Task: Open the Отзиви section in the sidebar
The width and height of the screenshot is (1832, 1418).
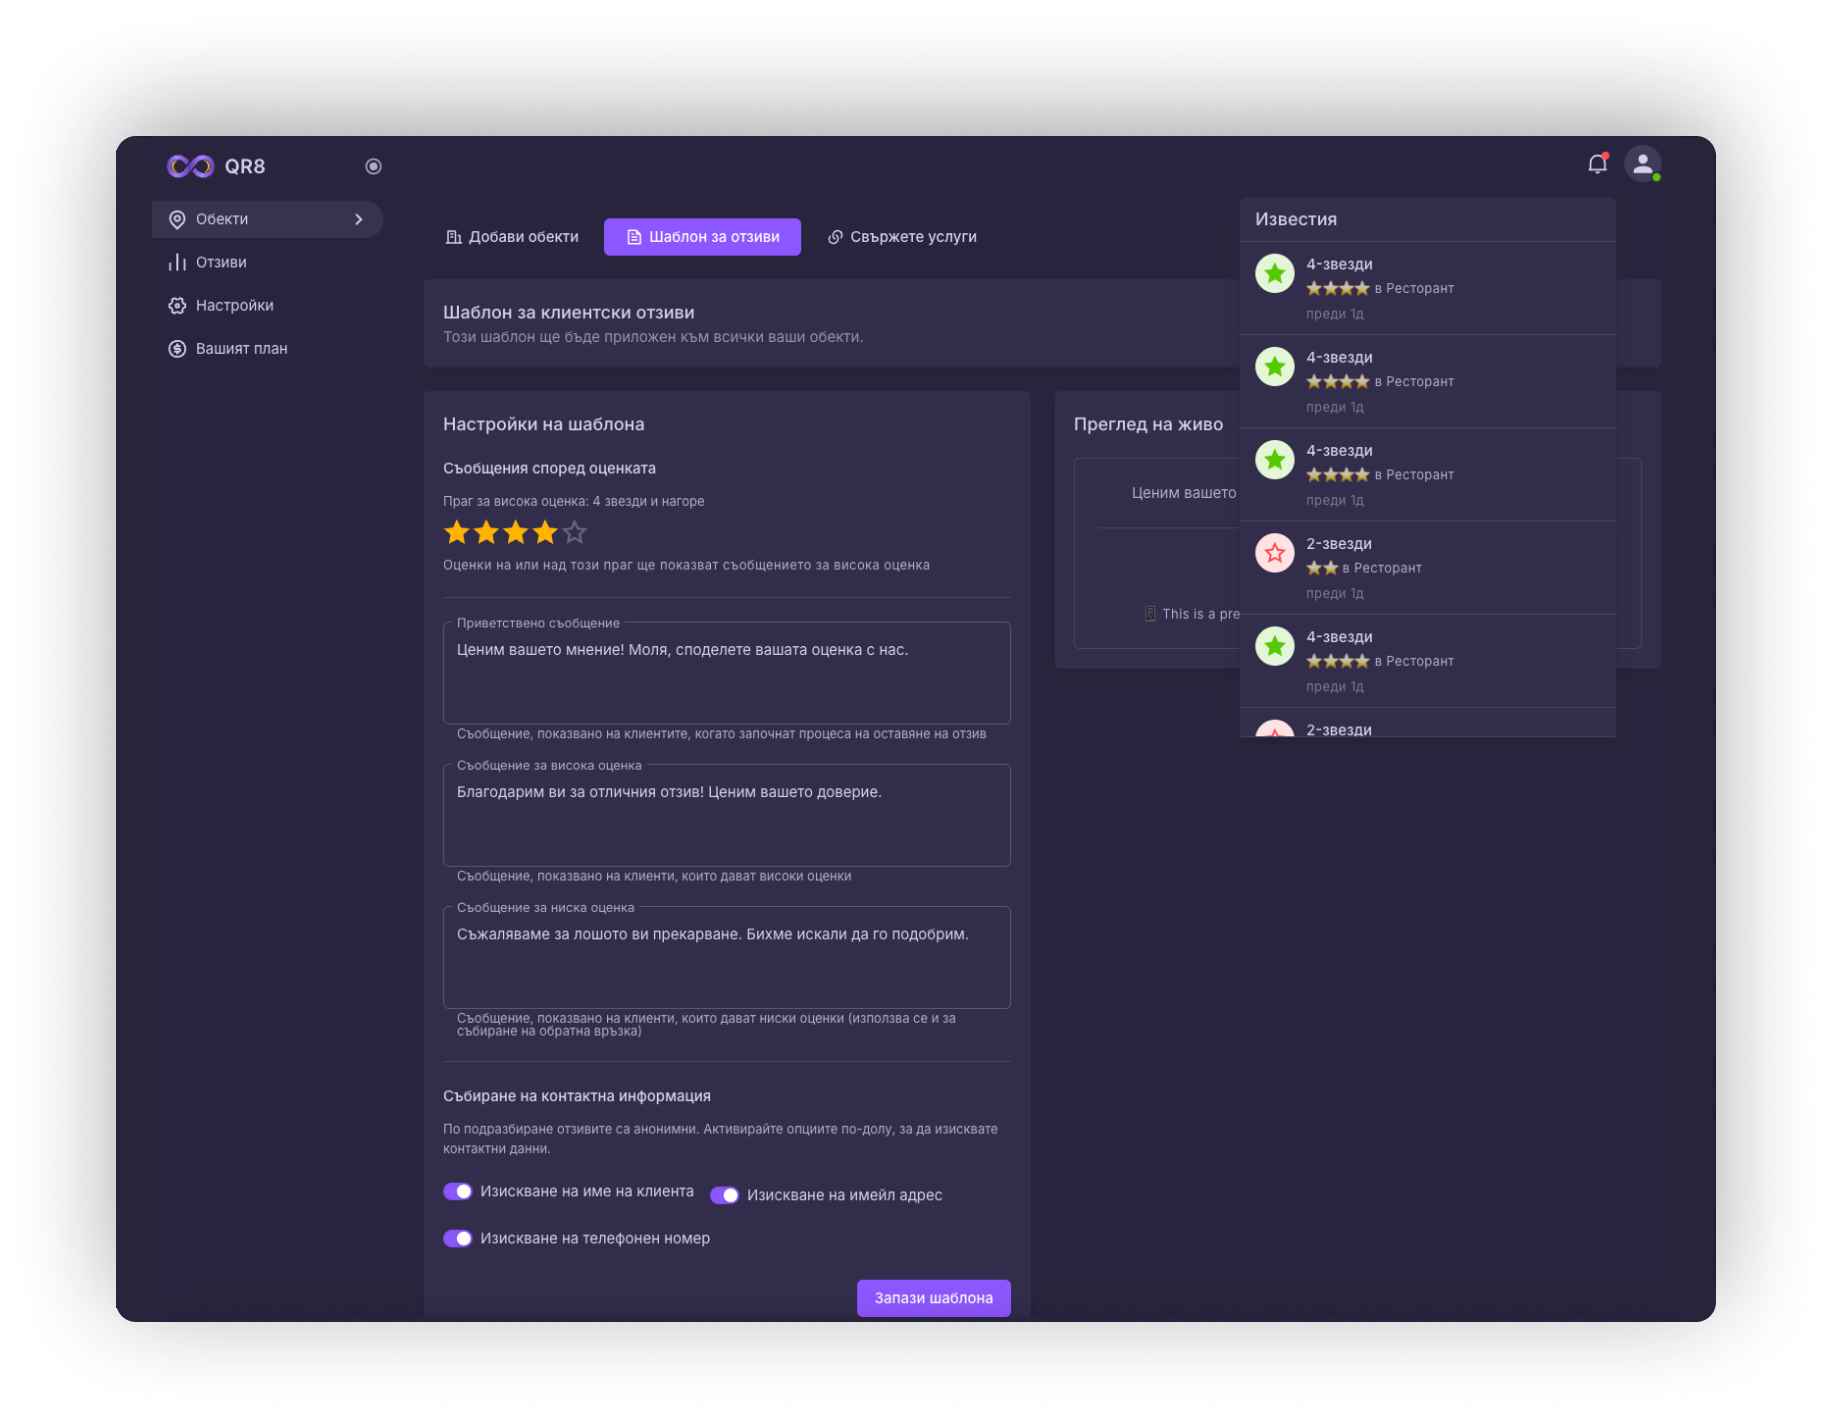Action: pos(221,262)
